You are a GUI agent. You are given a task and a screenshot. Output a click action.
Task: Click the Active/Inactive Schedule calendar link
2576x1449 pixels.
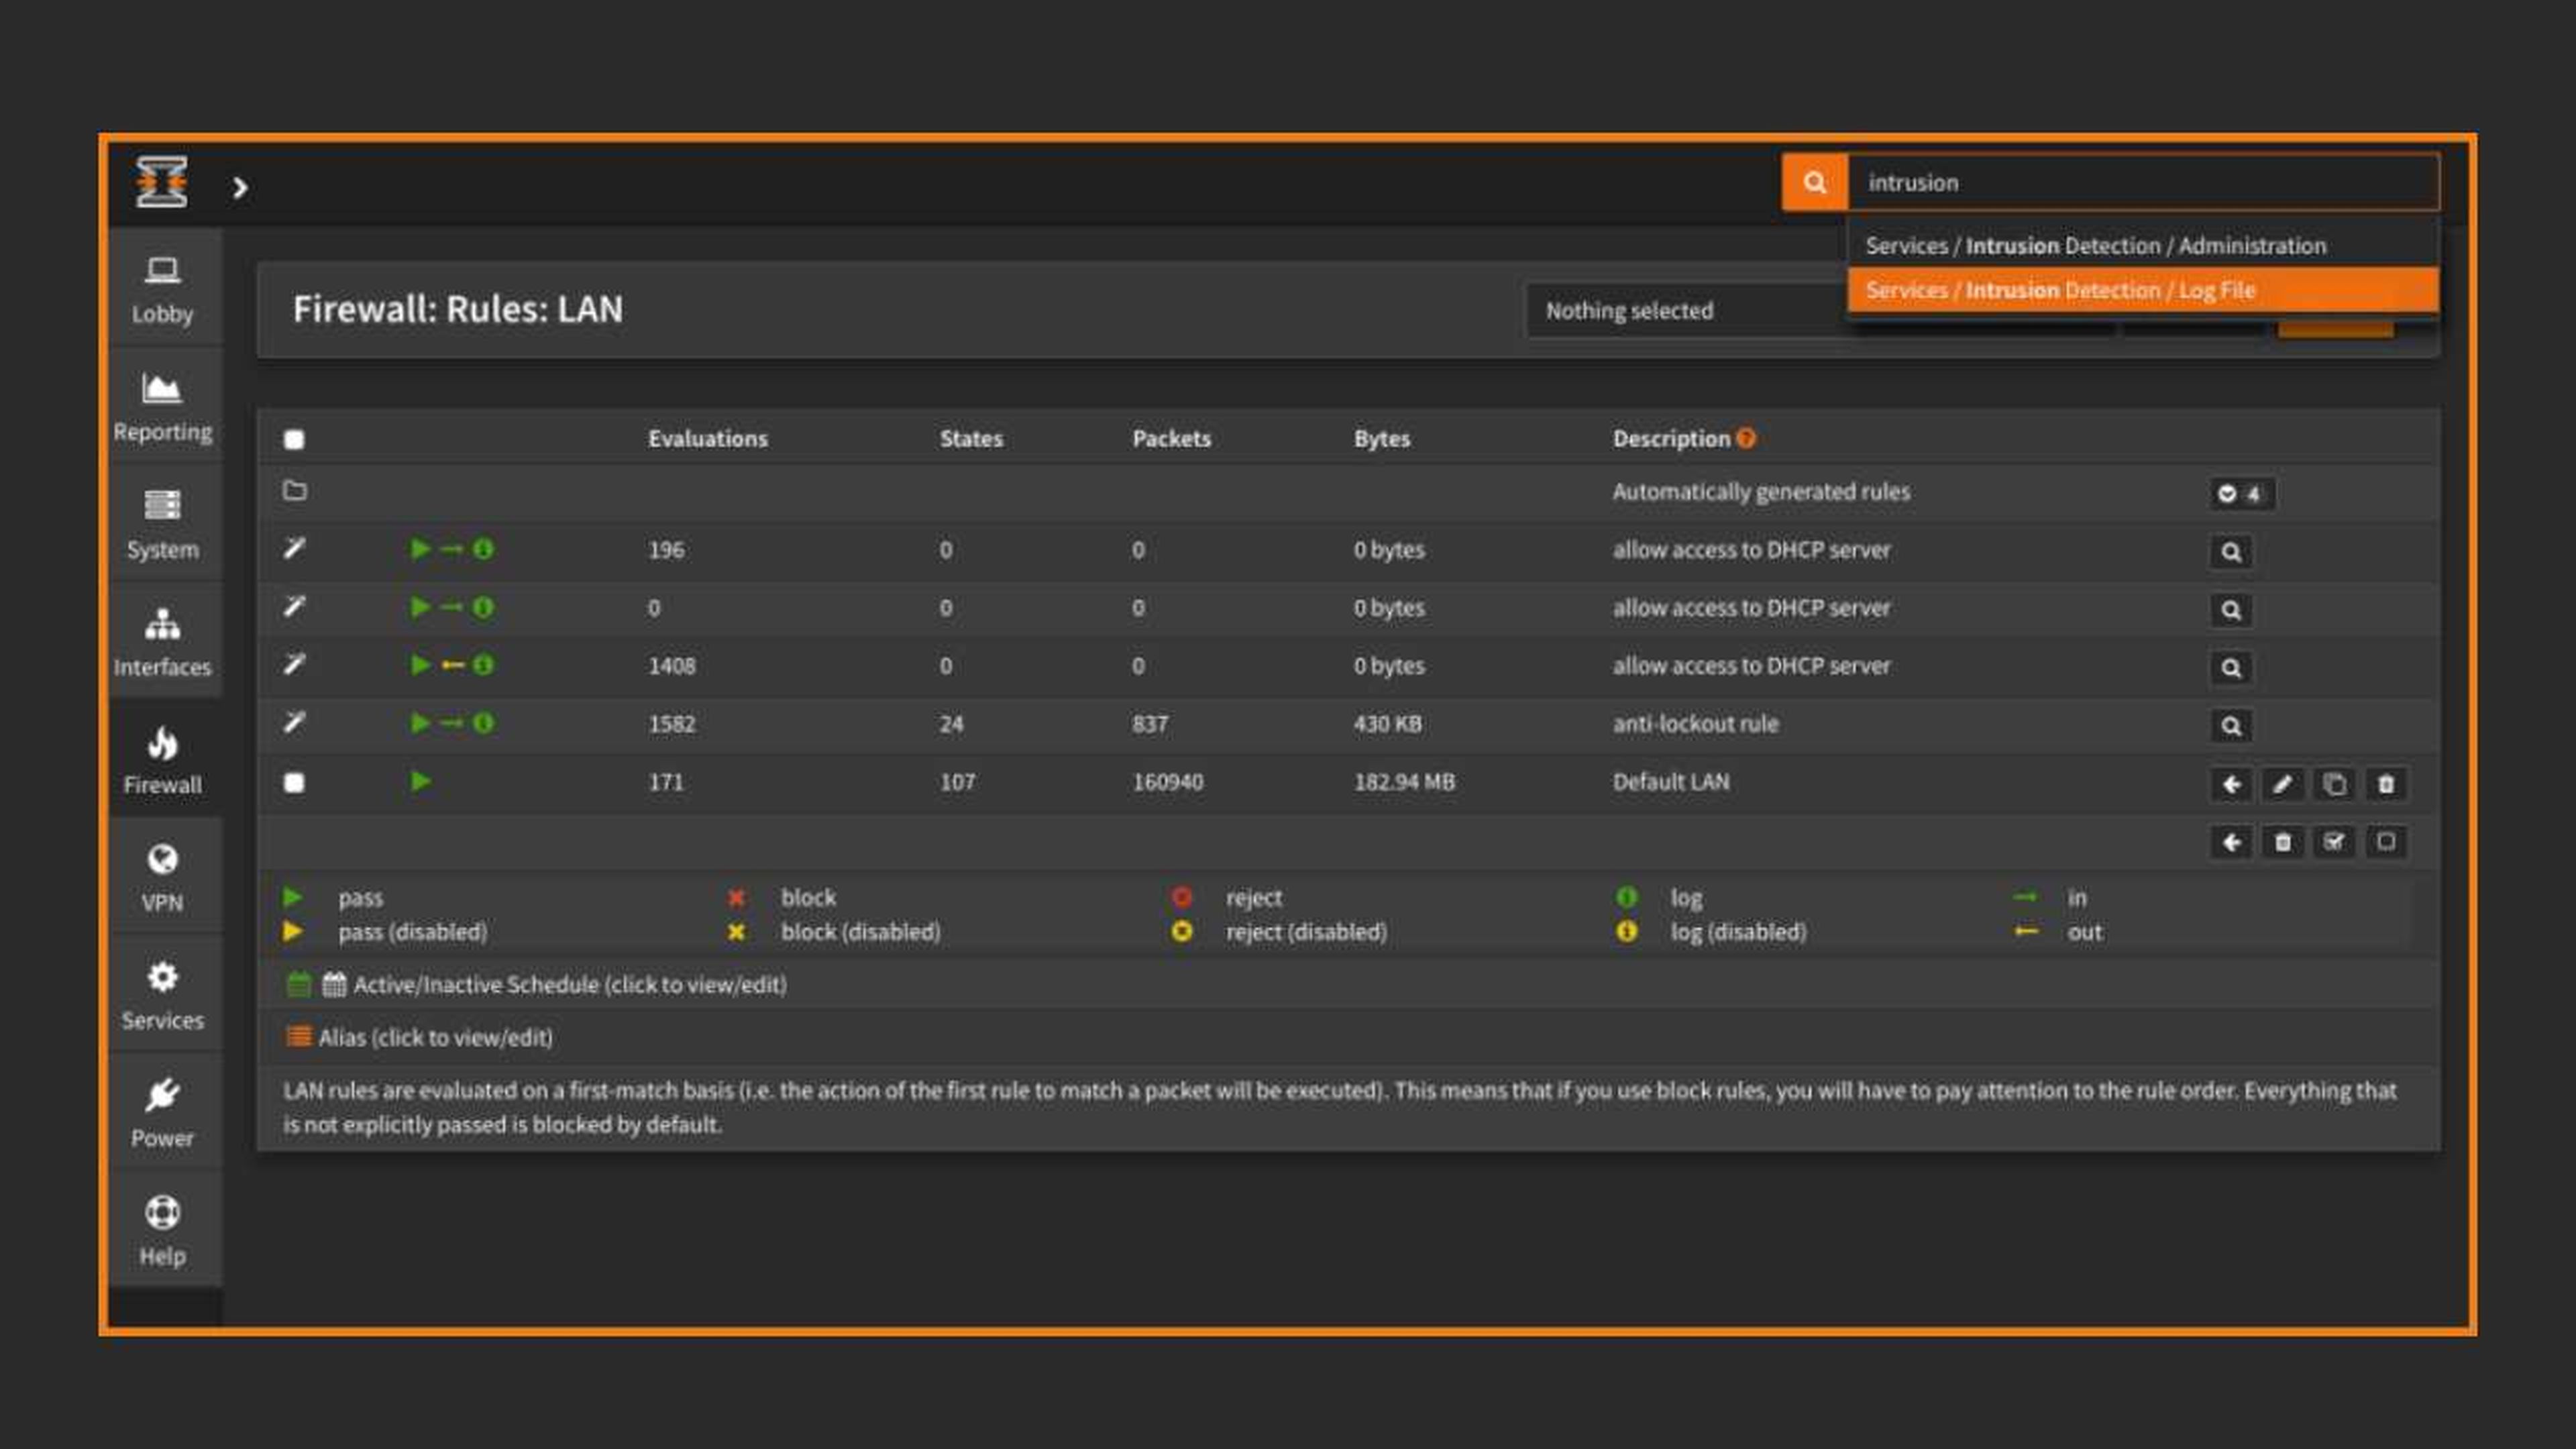[570, 984]
